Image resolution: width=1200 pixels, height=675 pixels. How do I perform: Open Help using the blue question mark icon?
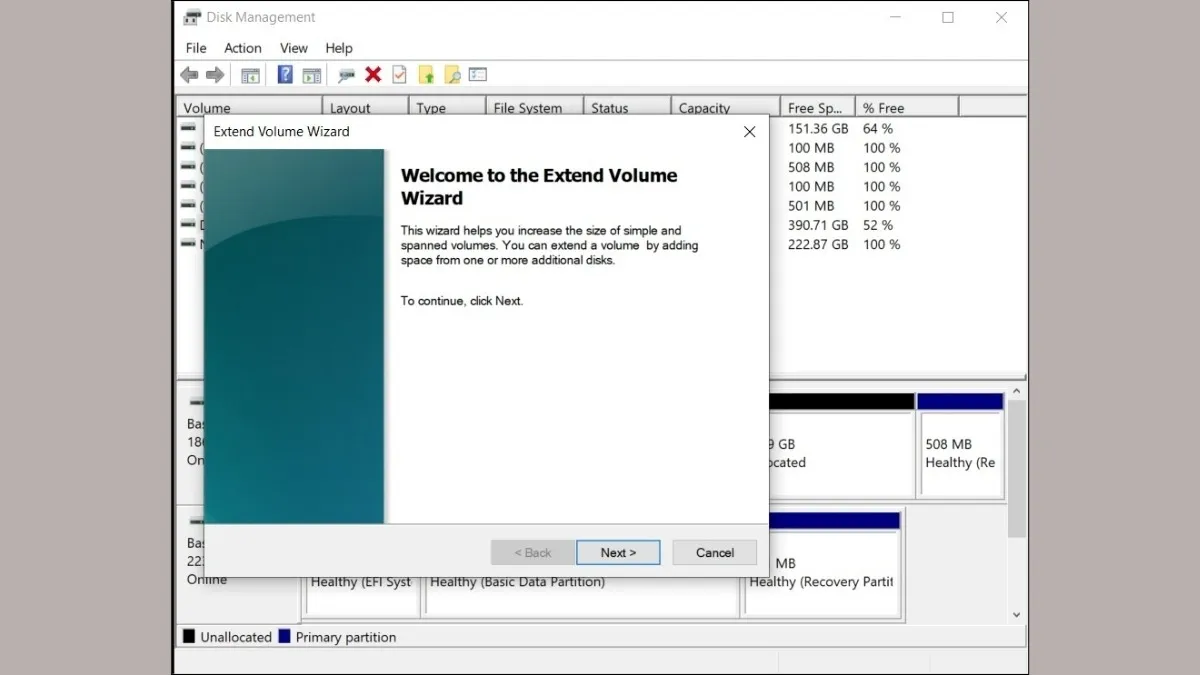click(285, 75)
